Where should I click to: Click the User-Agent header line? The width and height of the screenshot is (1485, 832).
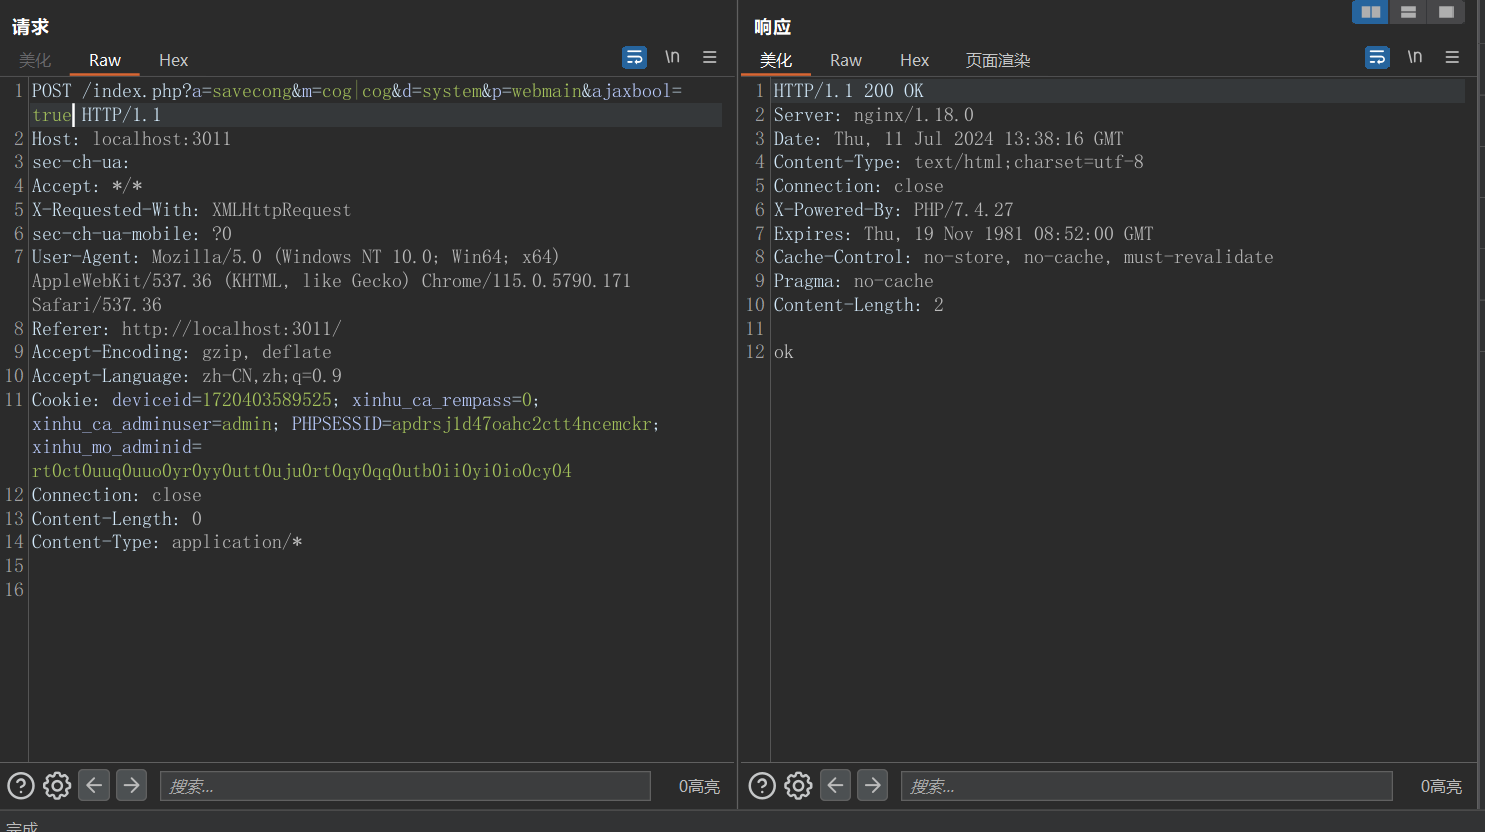tap(331, 281)
